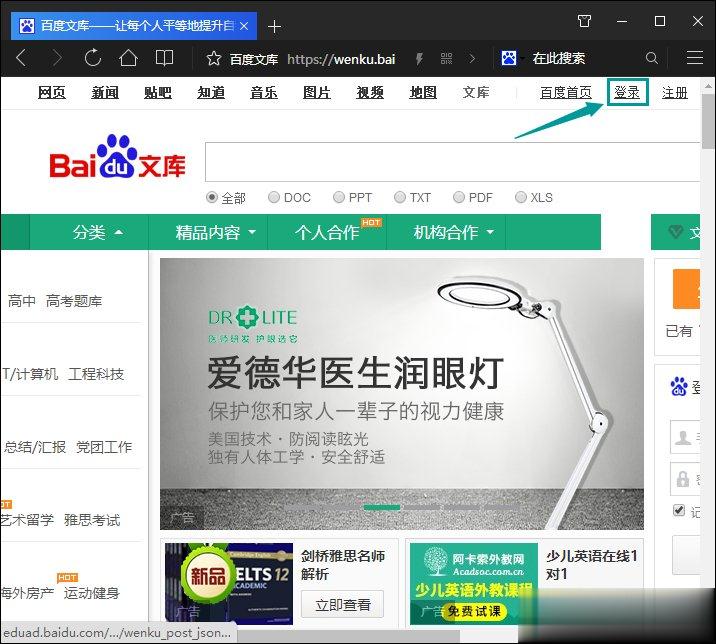Click Baidu paw icon in login panel

coord(679,386)
